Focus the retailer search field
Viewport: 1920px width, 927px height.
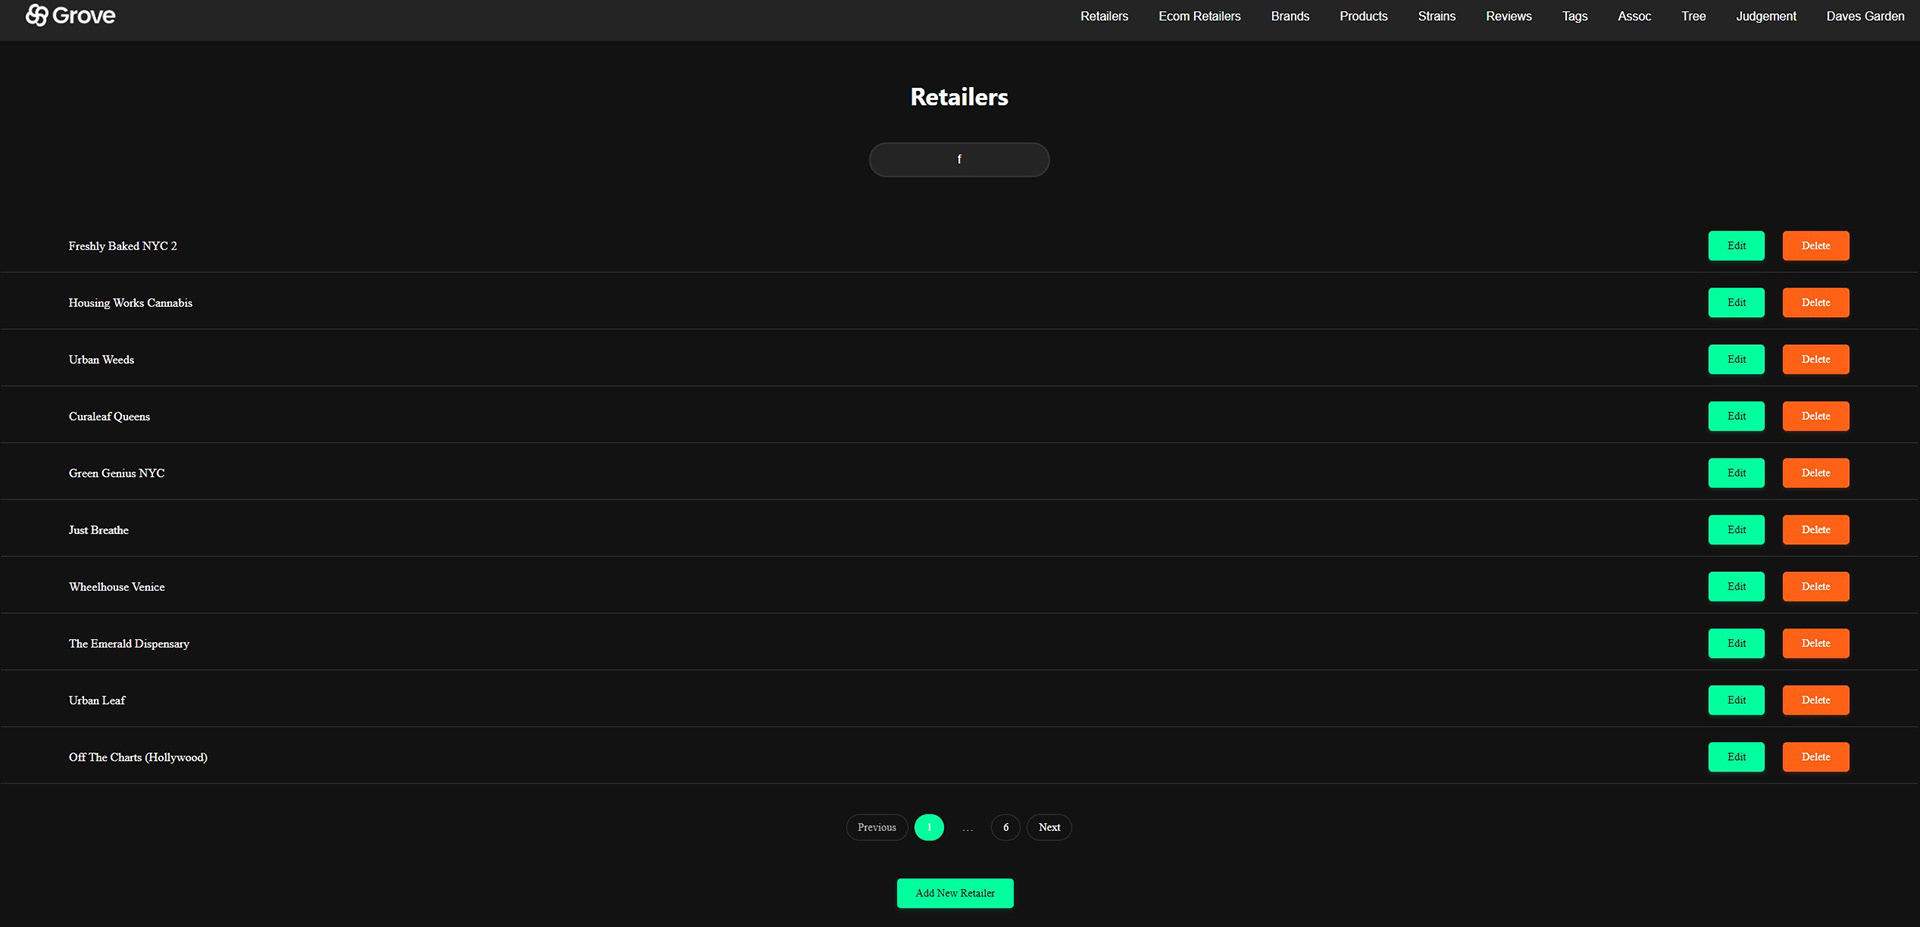[x=959, y=160]
